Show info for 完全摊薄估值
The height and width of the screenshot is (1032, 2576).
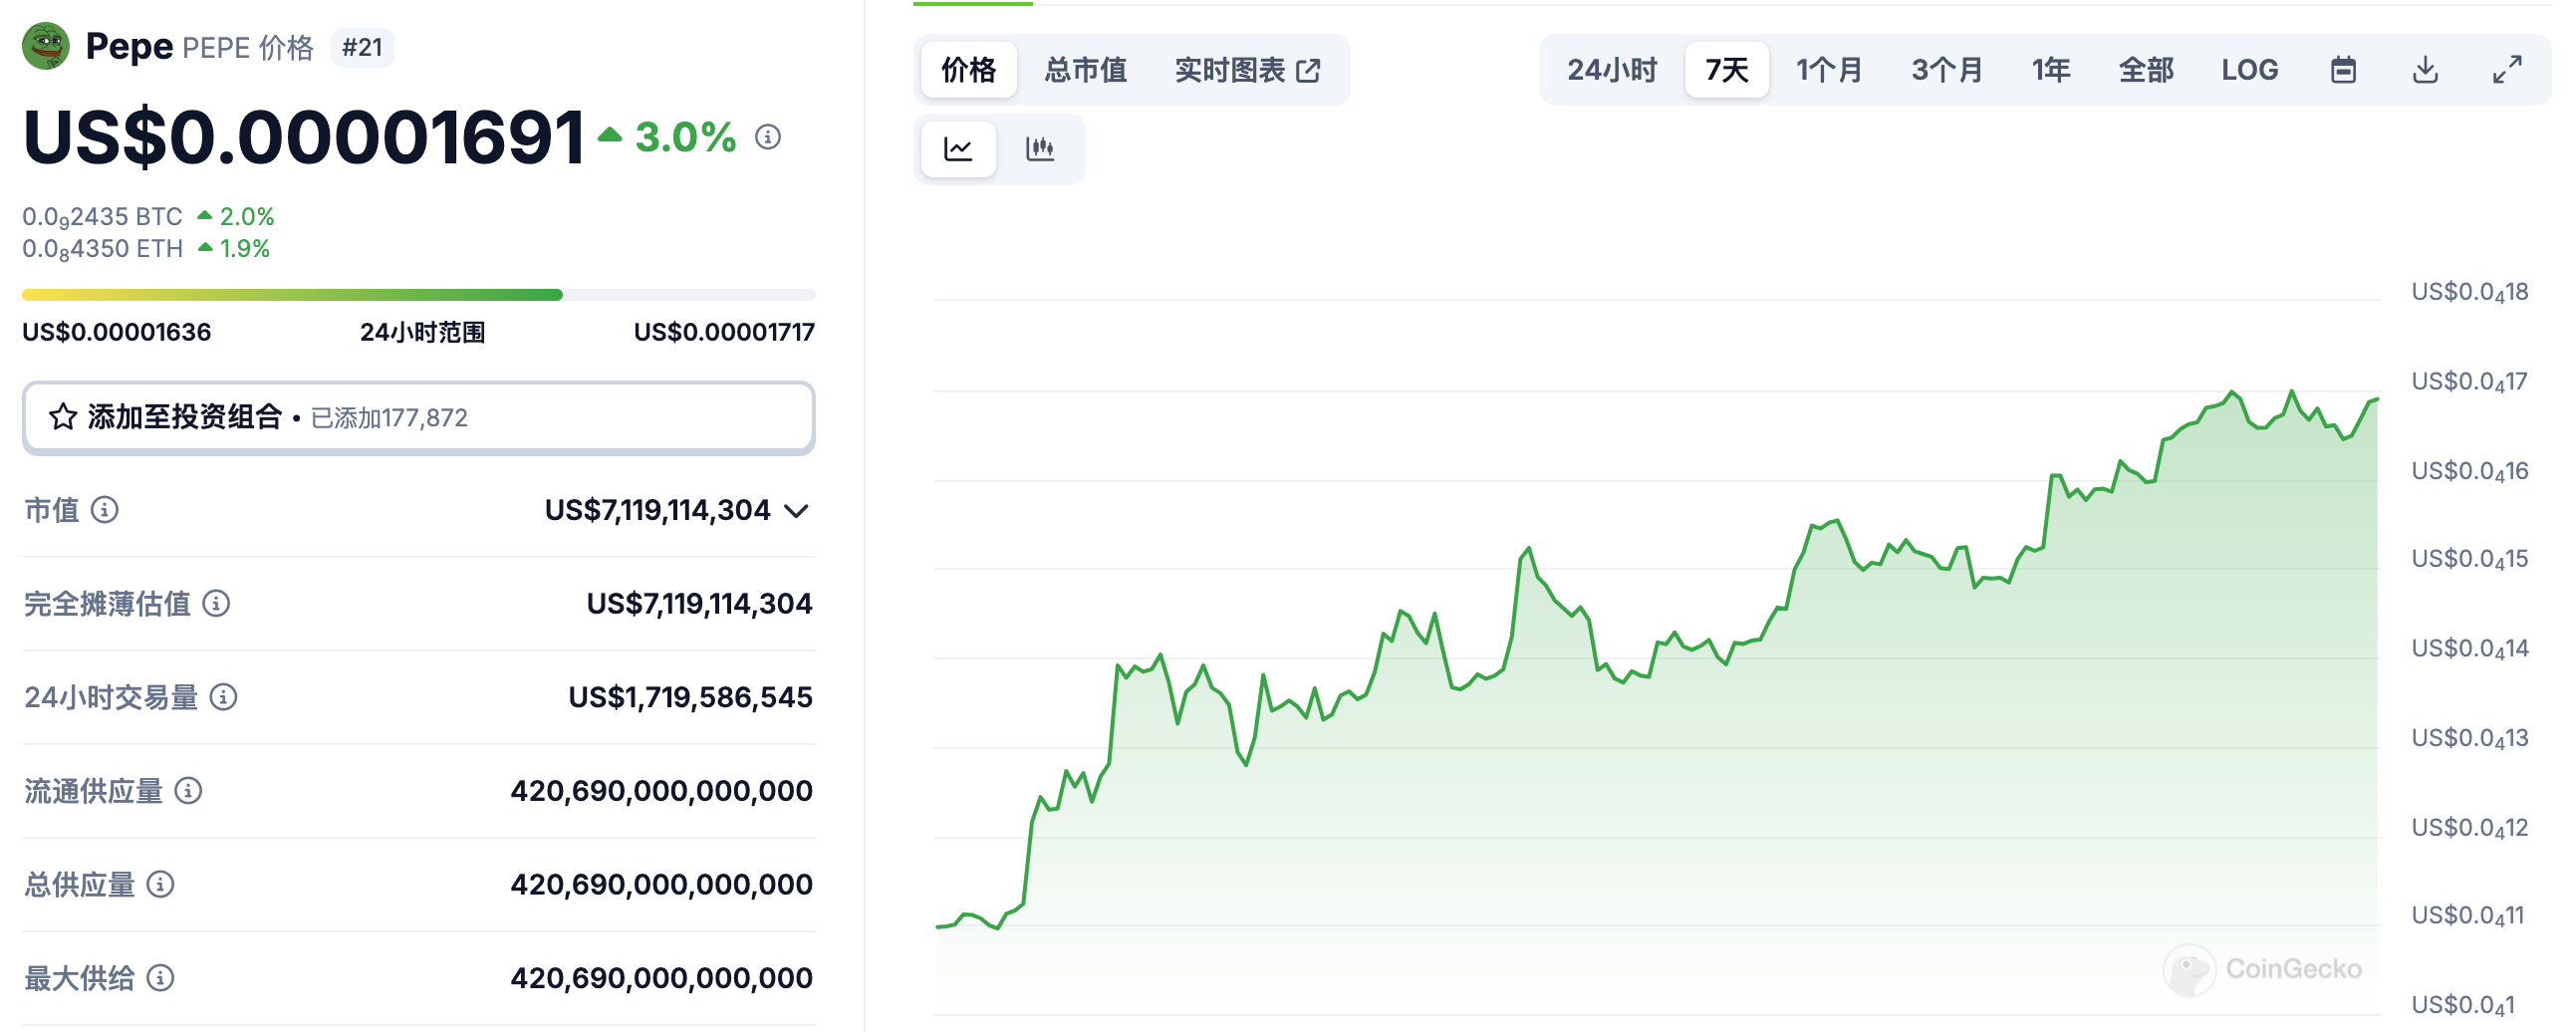[x=216, y=603]
